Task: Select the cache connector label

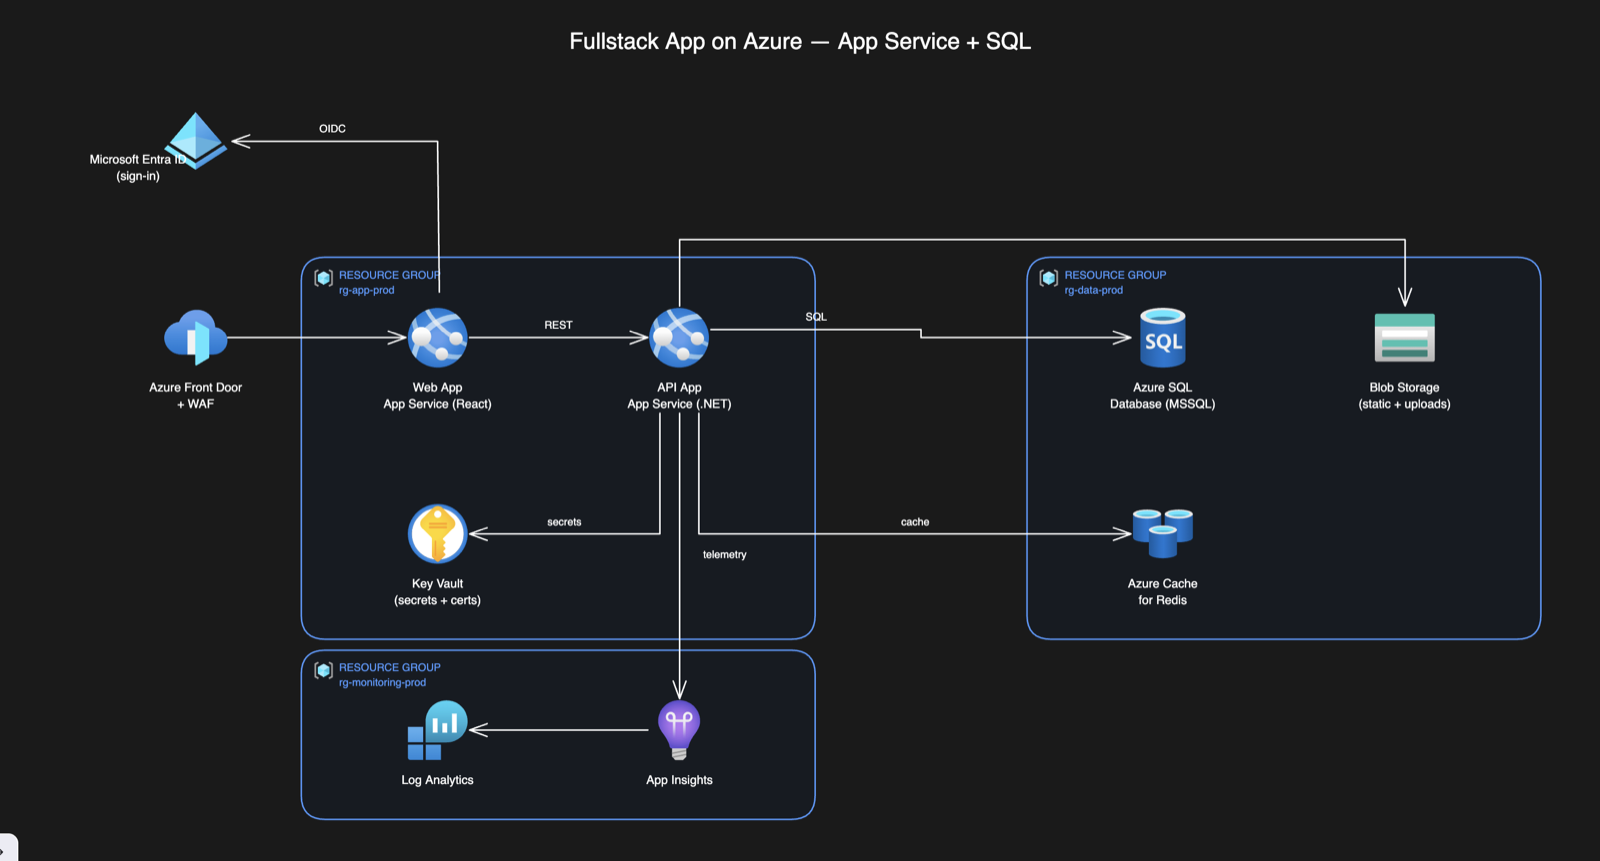Action: [x=915, y=522]
